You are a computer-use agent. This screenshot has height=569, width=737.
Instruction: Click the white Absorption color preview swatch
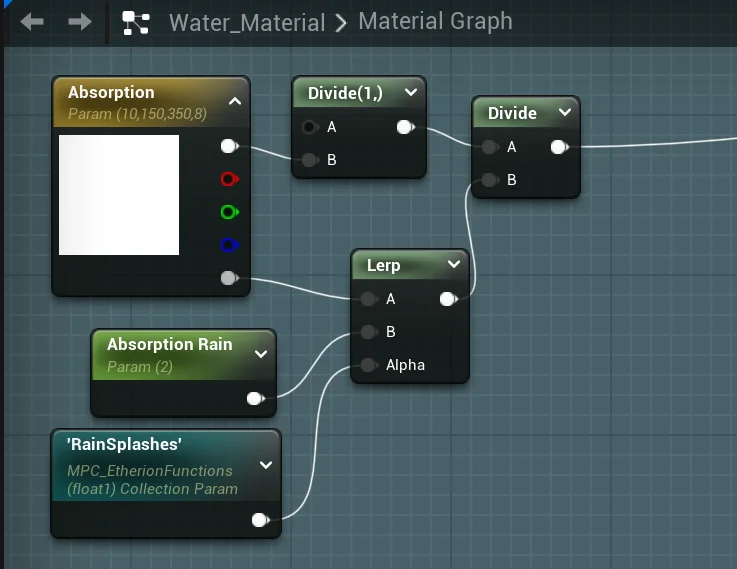(119, 195)
